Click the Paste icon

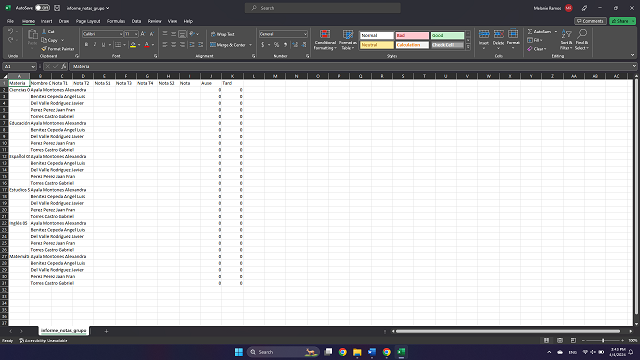(x=32, y=35)
